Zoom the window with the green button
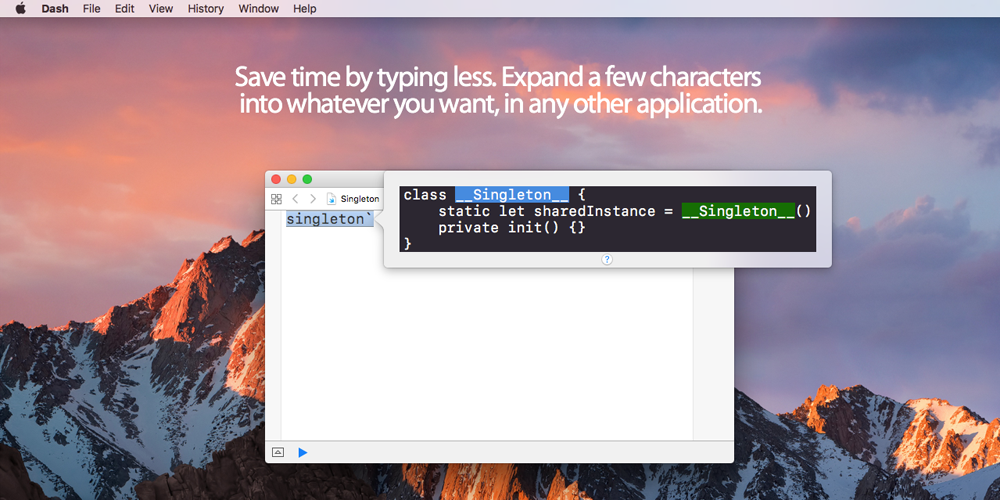Screen dimensions: 1000x500 pyautogui.click(x=308, y=179)
